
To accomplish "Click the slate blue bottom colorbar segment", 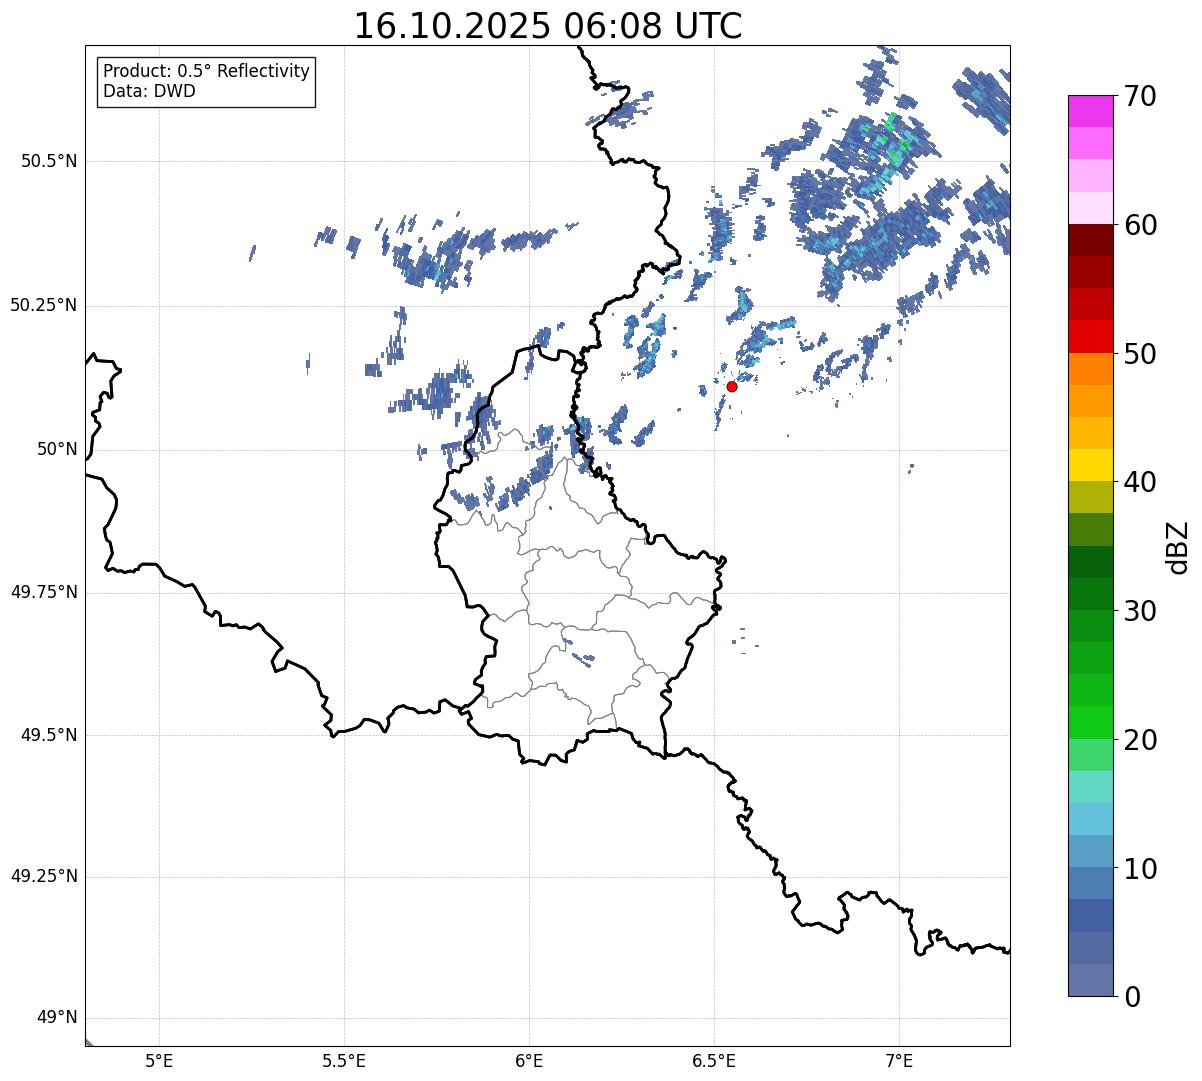I will (1091, 980).
